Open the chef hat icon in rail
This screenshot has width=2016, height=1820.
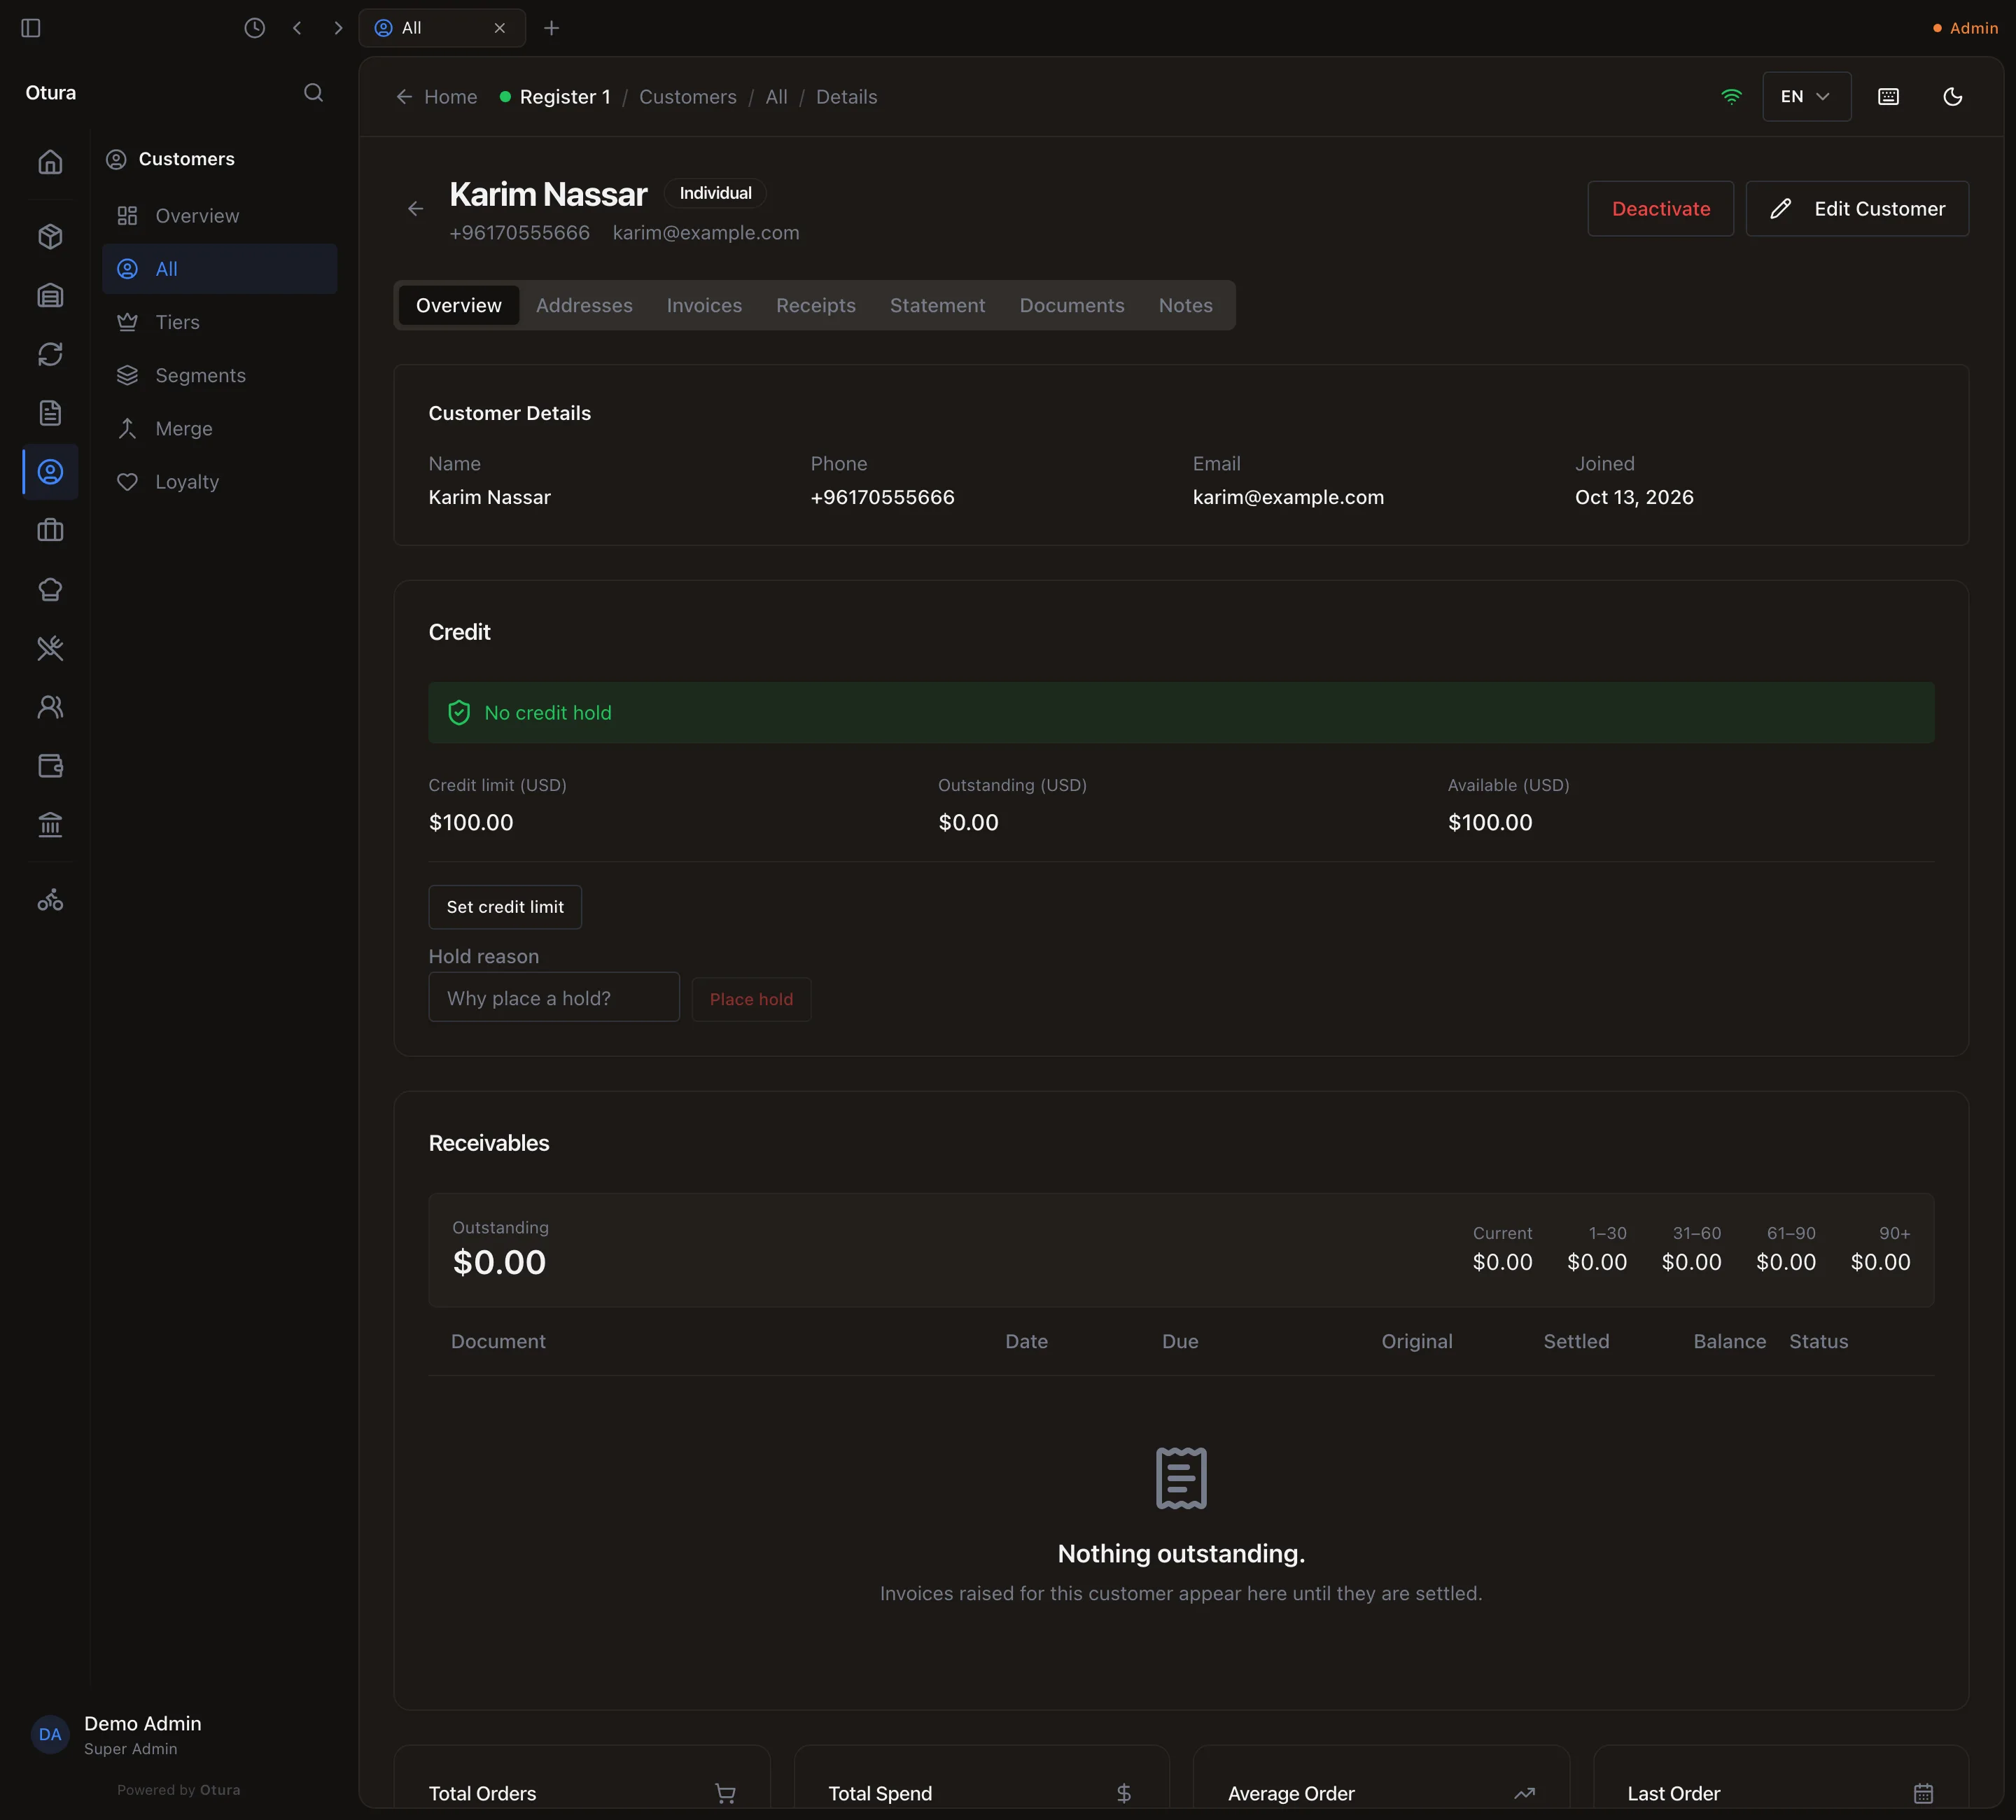click(50, 589)
